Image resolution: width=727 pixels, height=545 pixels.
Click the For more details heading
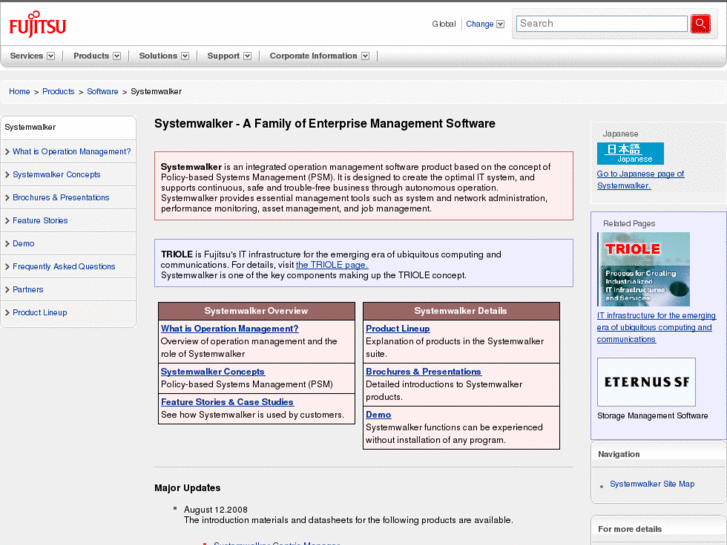pos(630,529)
